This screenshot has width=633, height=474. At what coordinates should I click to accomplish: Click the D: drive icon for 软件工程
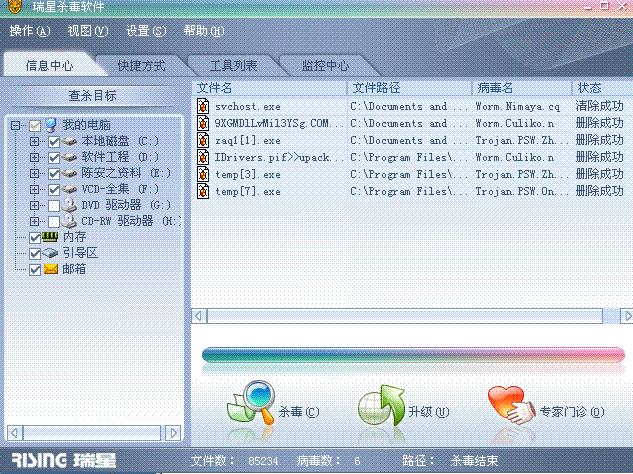click(x=69, y=157)
